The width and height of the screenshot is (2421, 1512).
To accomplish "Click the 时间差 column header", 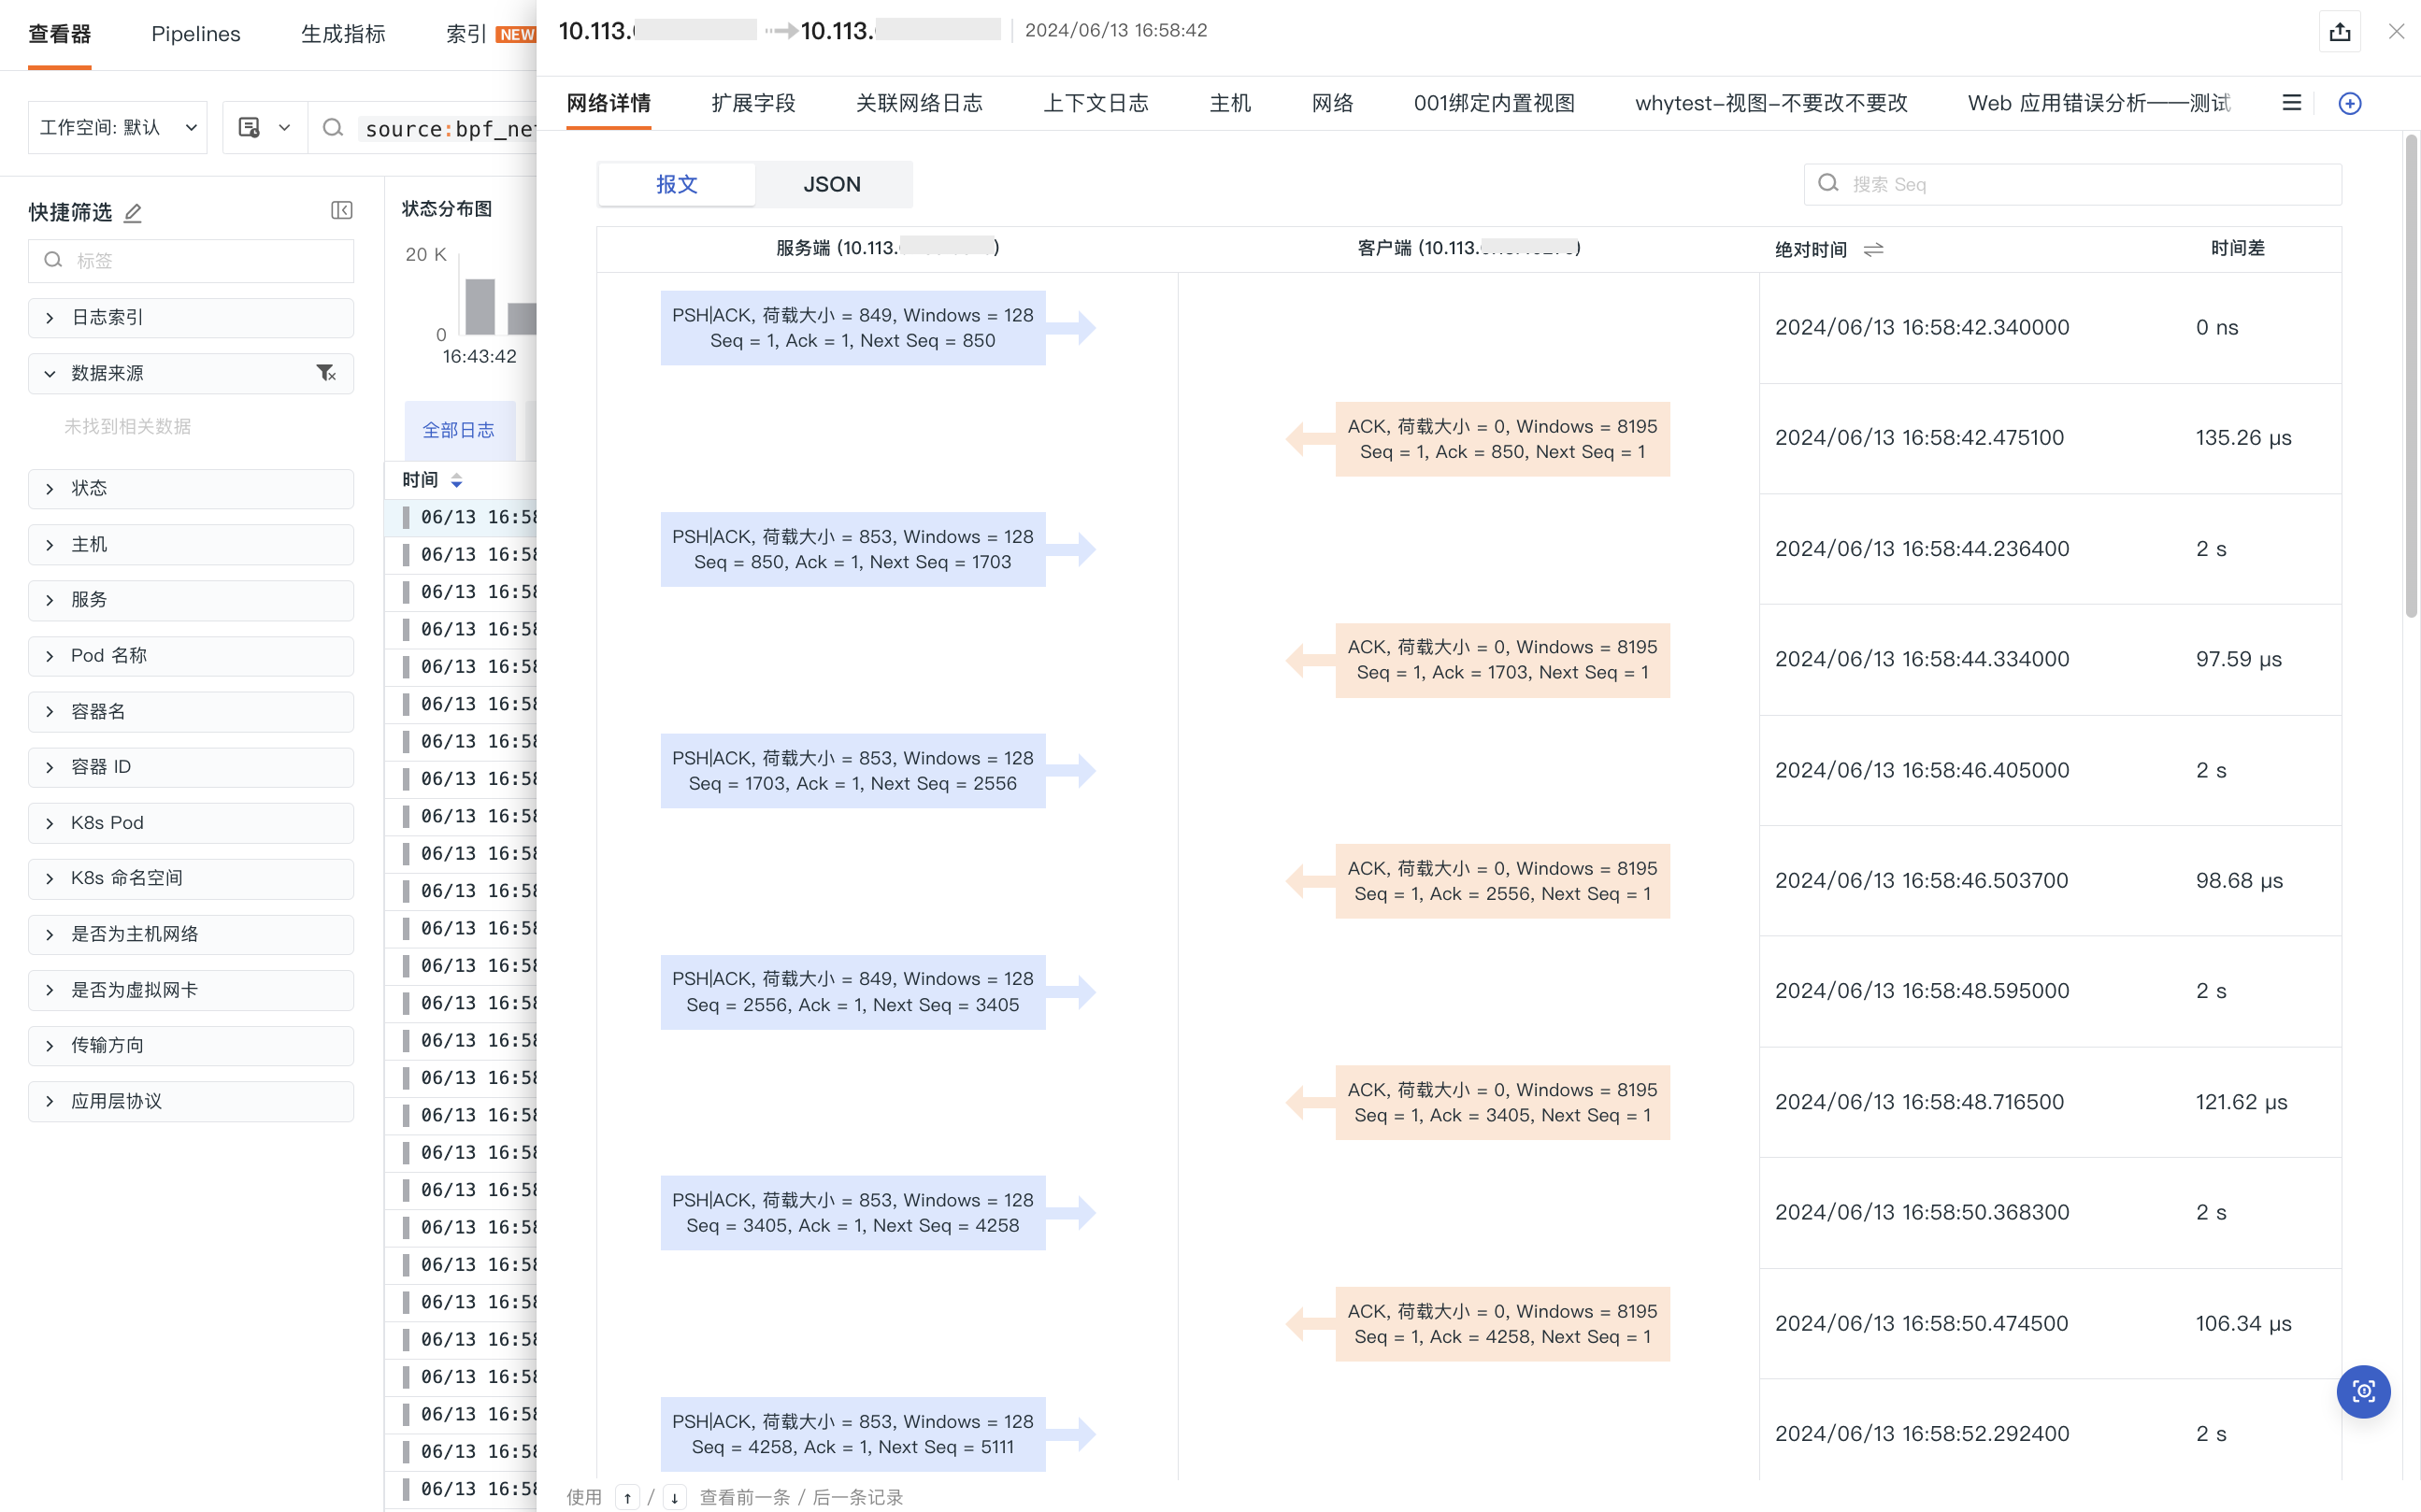I will [x=2237, y=248].
